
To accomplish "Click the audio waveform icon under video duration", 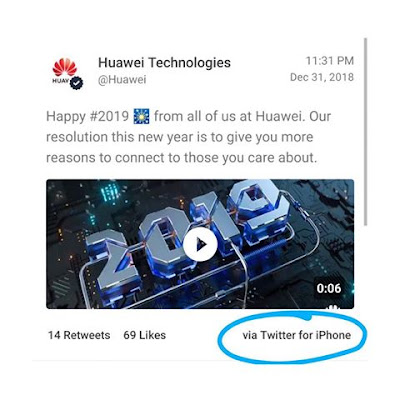I will 331,307.
